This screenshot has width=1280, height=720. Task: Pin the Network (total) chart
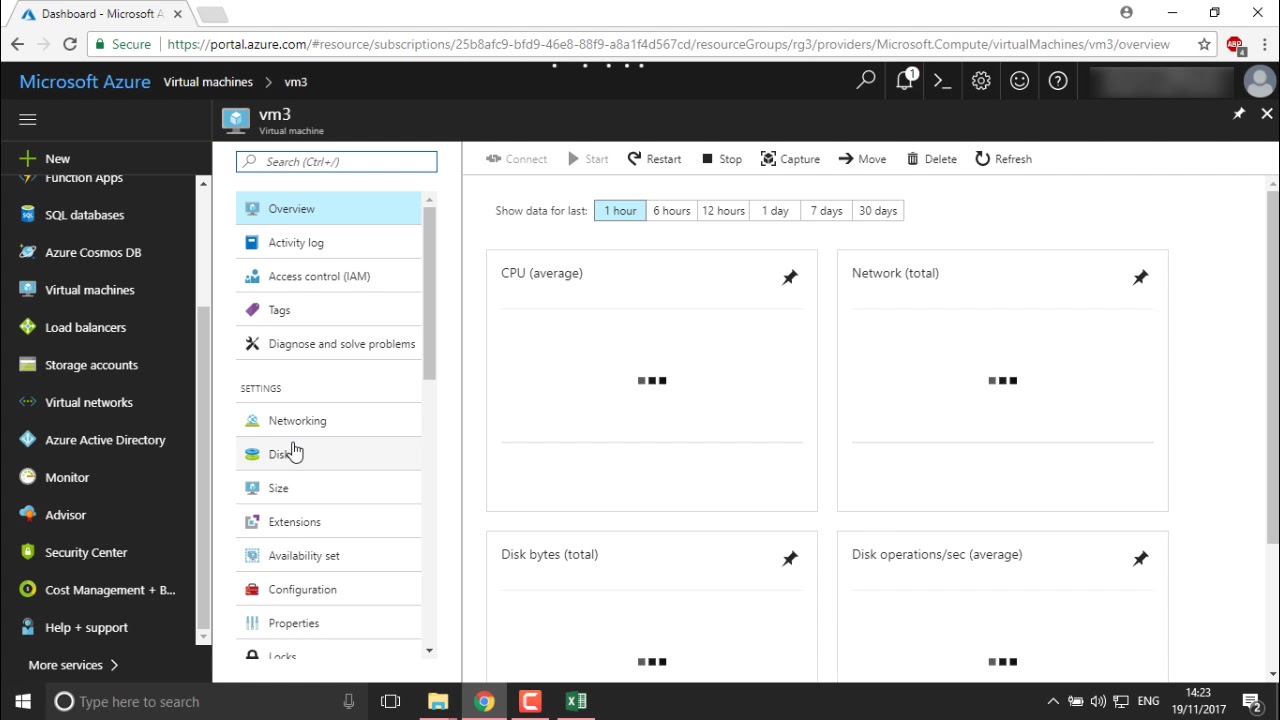click(1141, 277)
